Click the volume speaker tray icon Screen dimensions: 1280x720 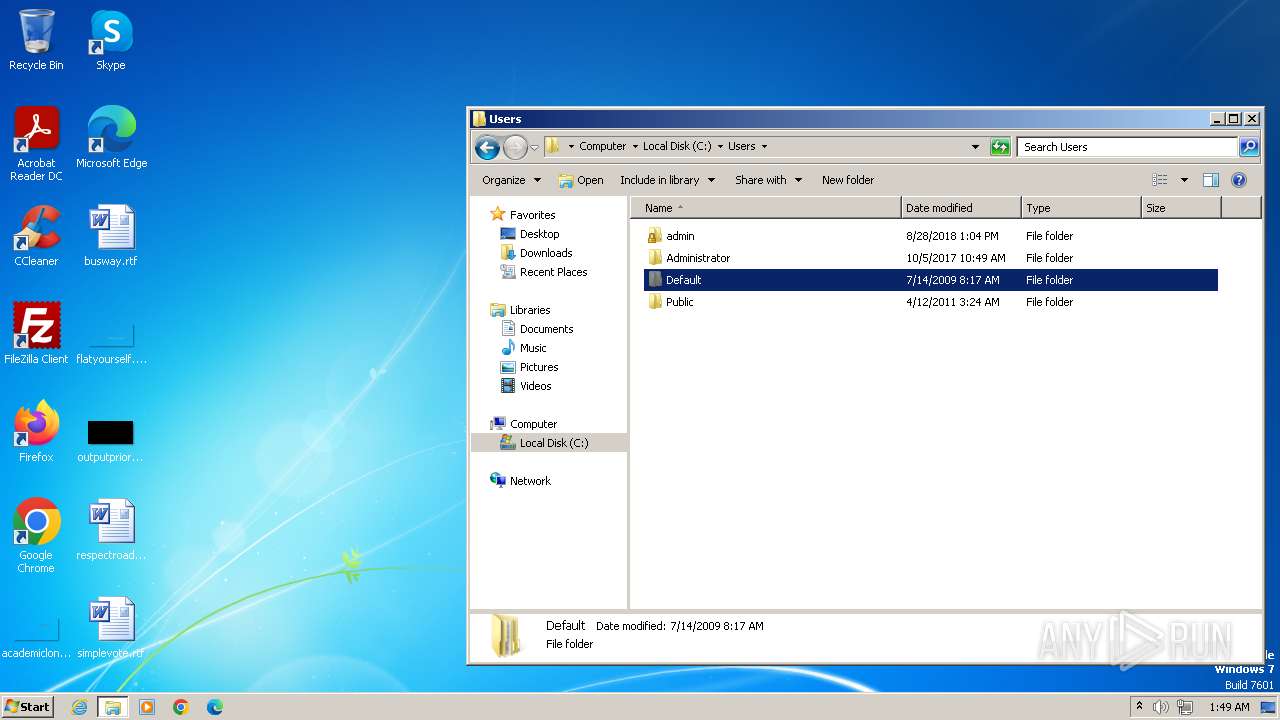(x=1162, y=707)
